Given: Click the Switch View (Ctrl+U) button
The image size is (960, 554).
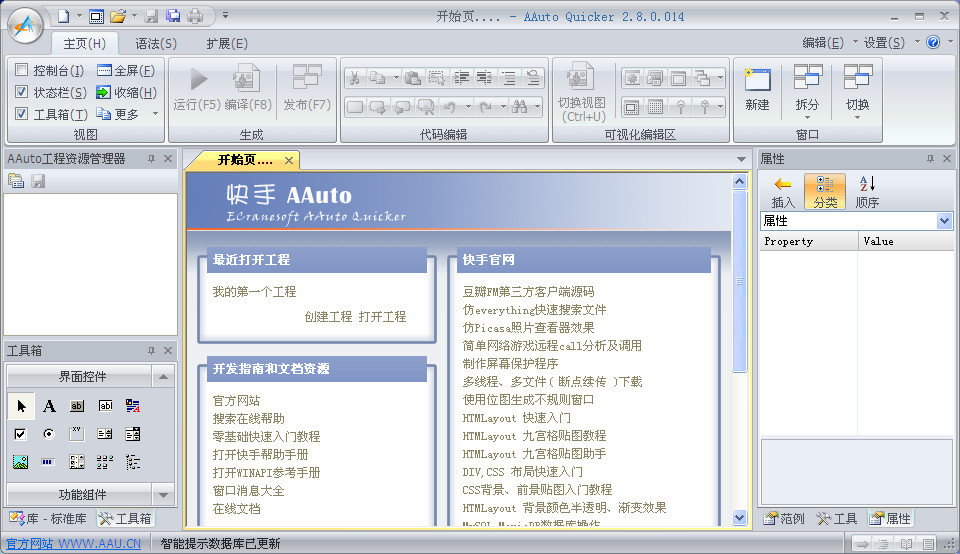Looking at the screenshot, I should click(582, 92).
